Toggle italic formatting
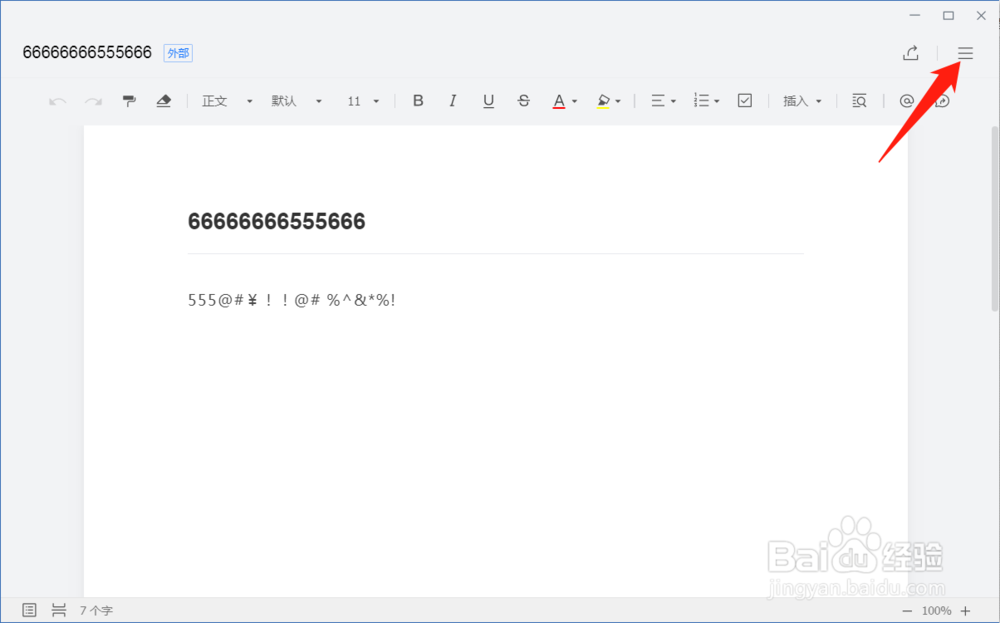 pos(453,101)
